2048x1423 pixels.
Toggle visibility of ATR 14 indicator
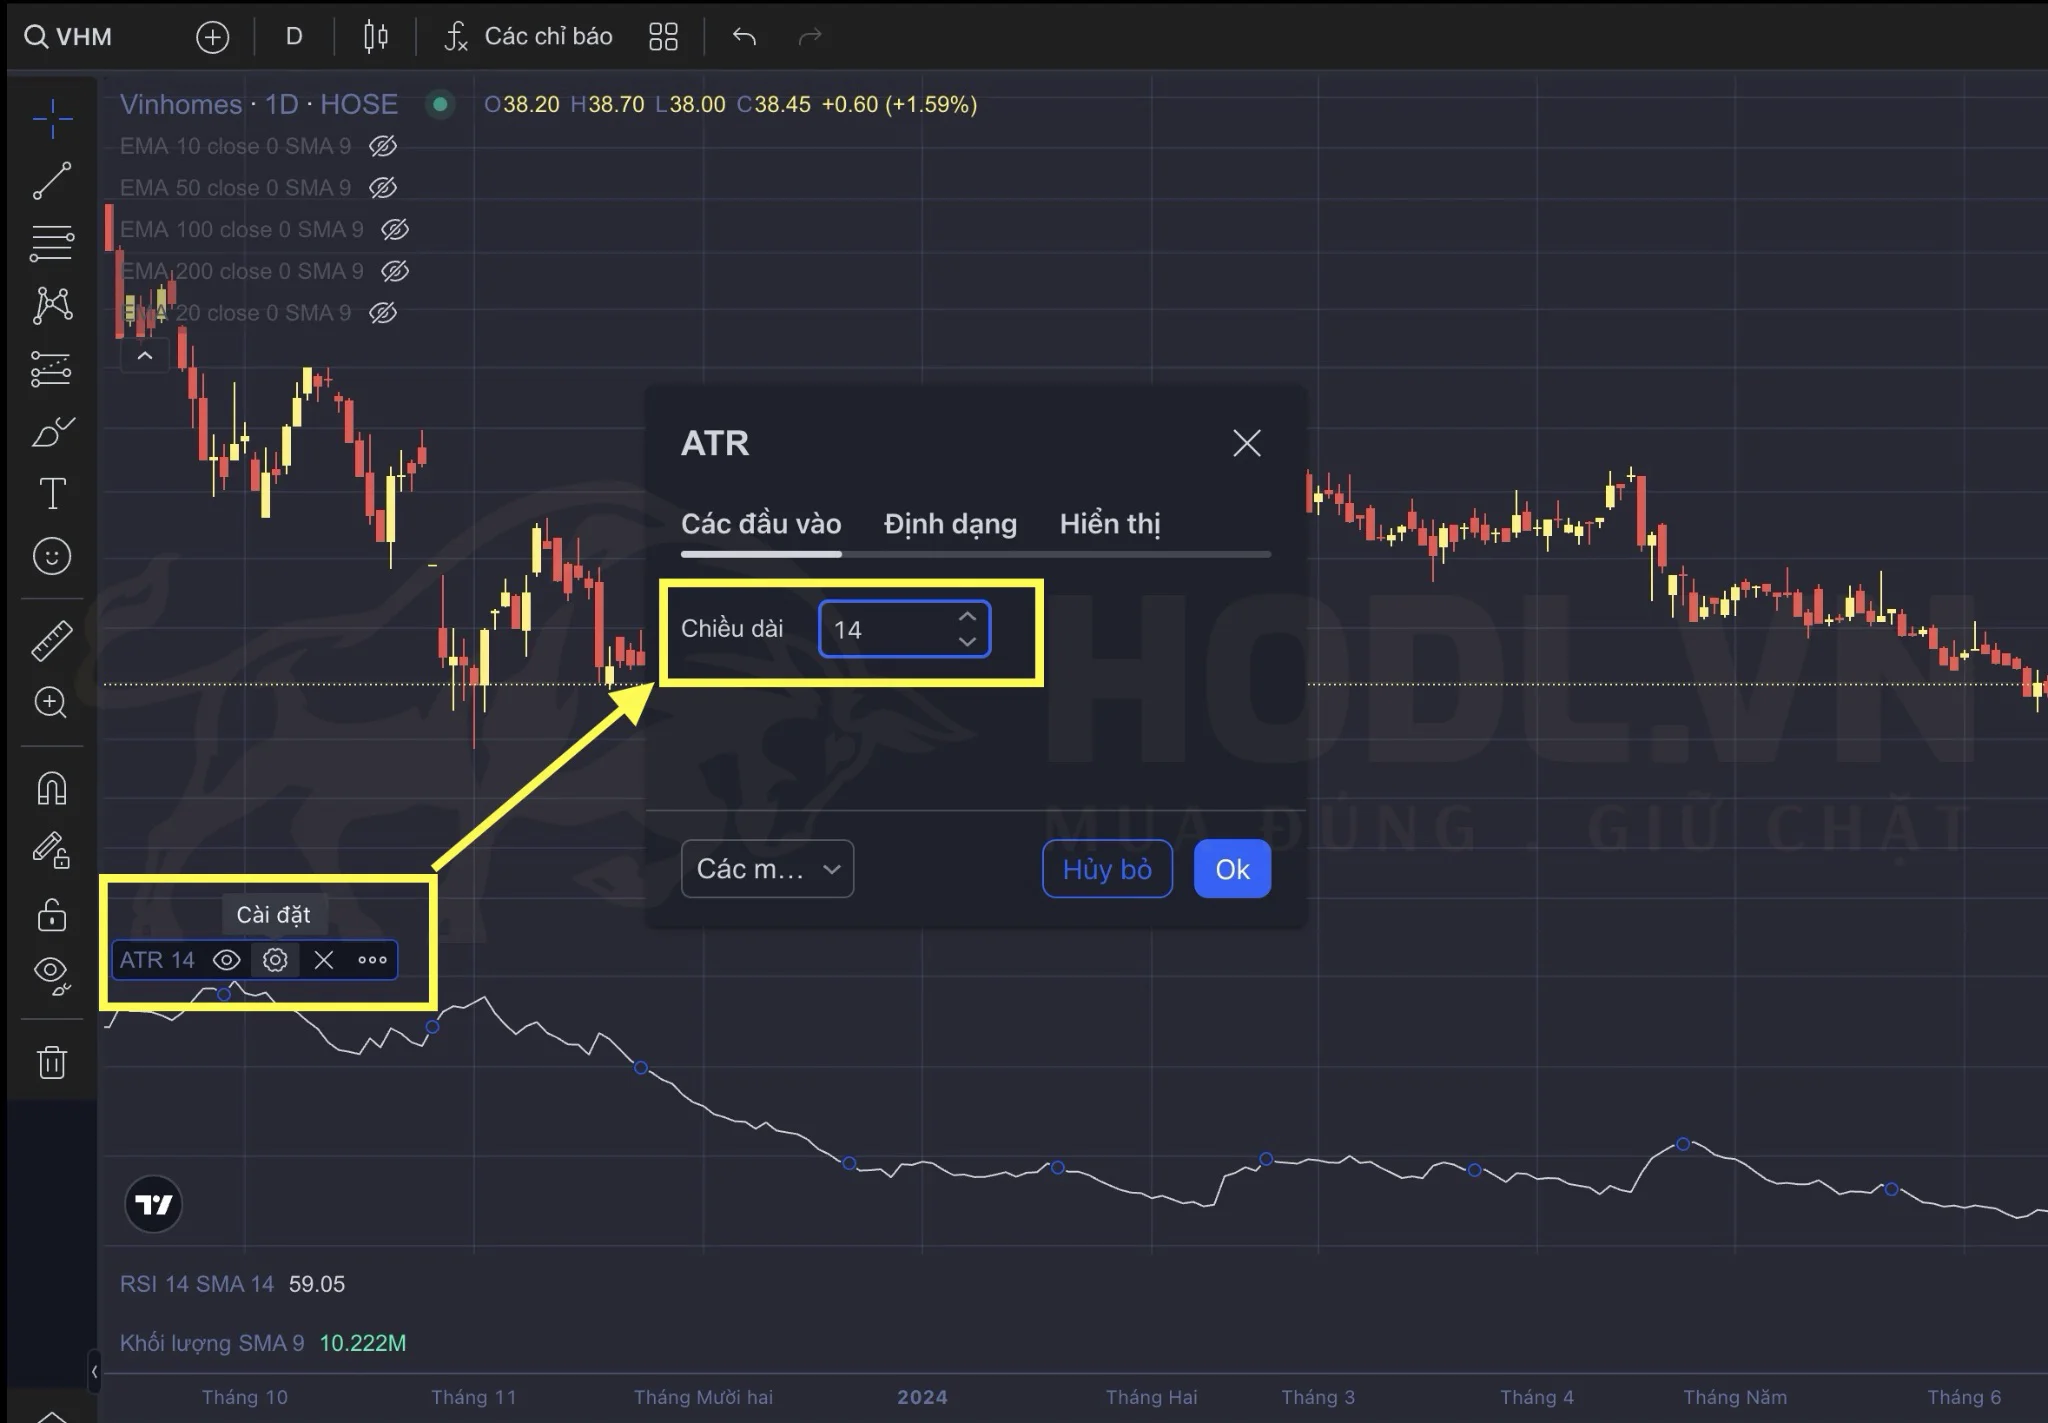pos(227,960)
